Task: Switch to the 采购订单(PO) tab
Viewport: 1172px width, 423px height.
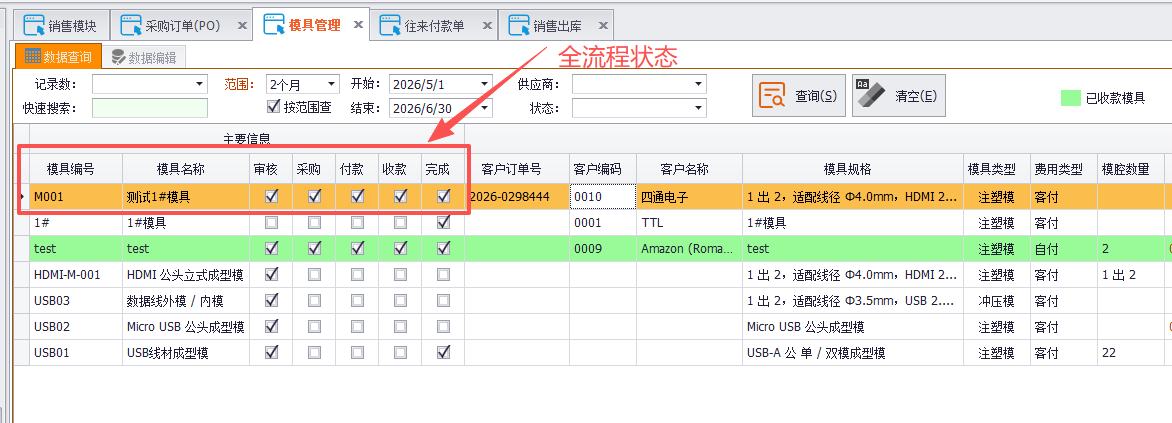Action: coord(181,25)
